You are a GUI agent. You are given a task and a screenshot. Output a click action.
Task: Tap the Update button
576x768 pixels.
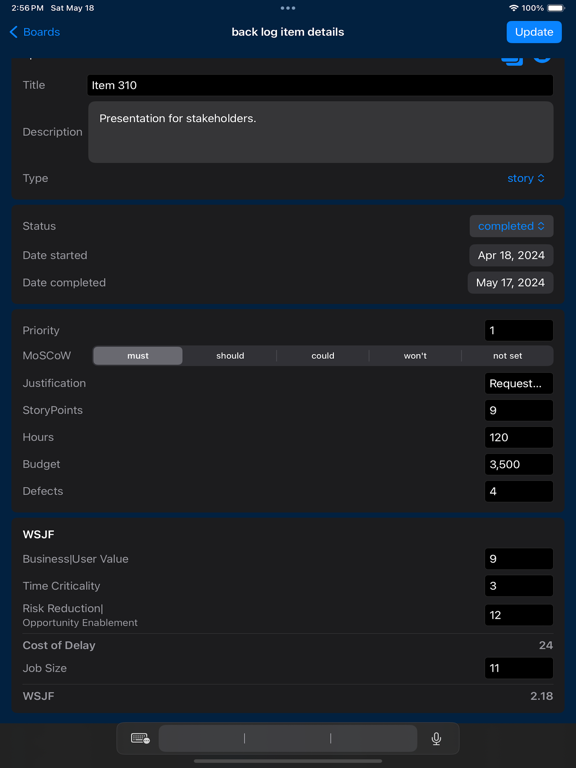coord(534,32)
